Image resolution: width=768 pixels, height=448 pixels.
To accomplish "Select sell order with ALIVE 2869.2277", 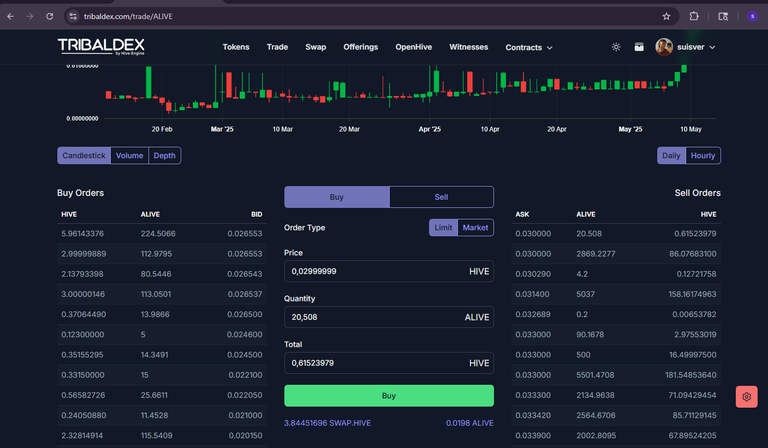I will [616, 254].
